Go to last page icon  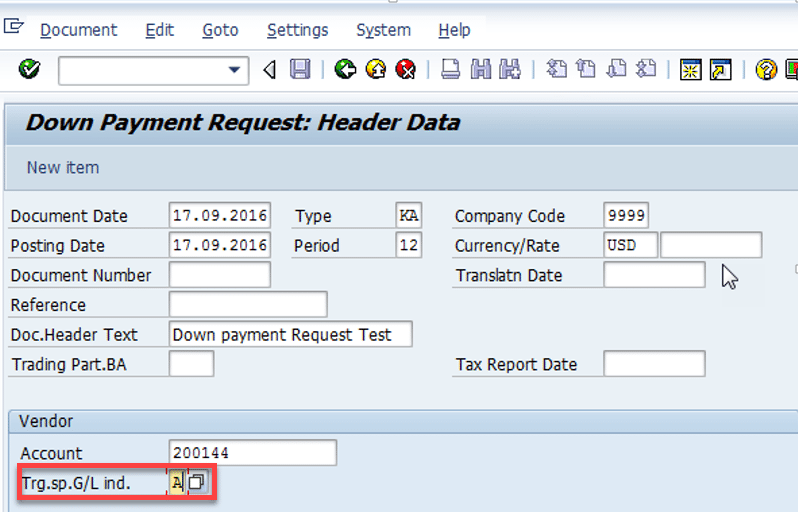click(x=646, y=69)
